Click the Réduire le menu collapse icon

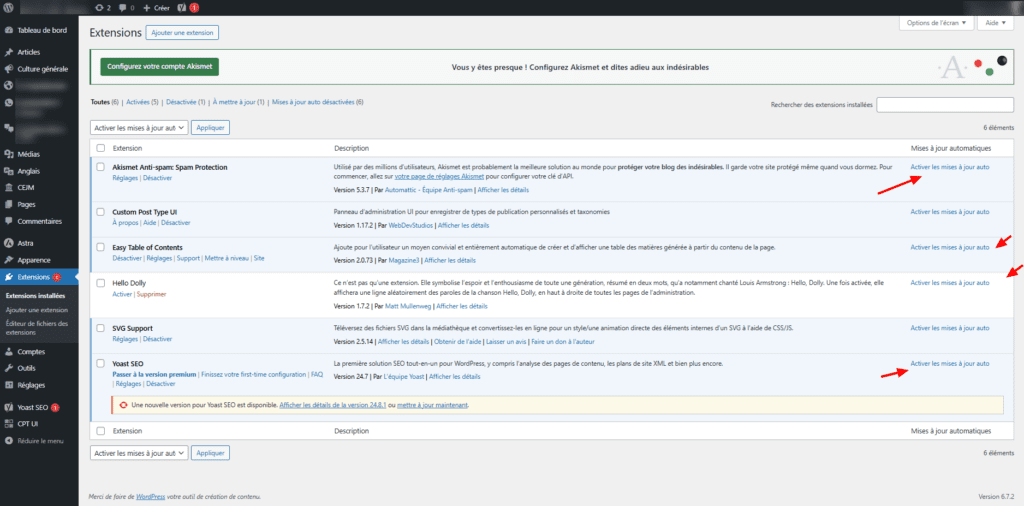8,441
